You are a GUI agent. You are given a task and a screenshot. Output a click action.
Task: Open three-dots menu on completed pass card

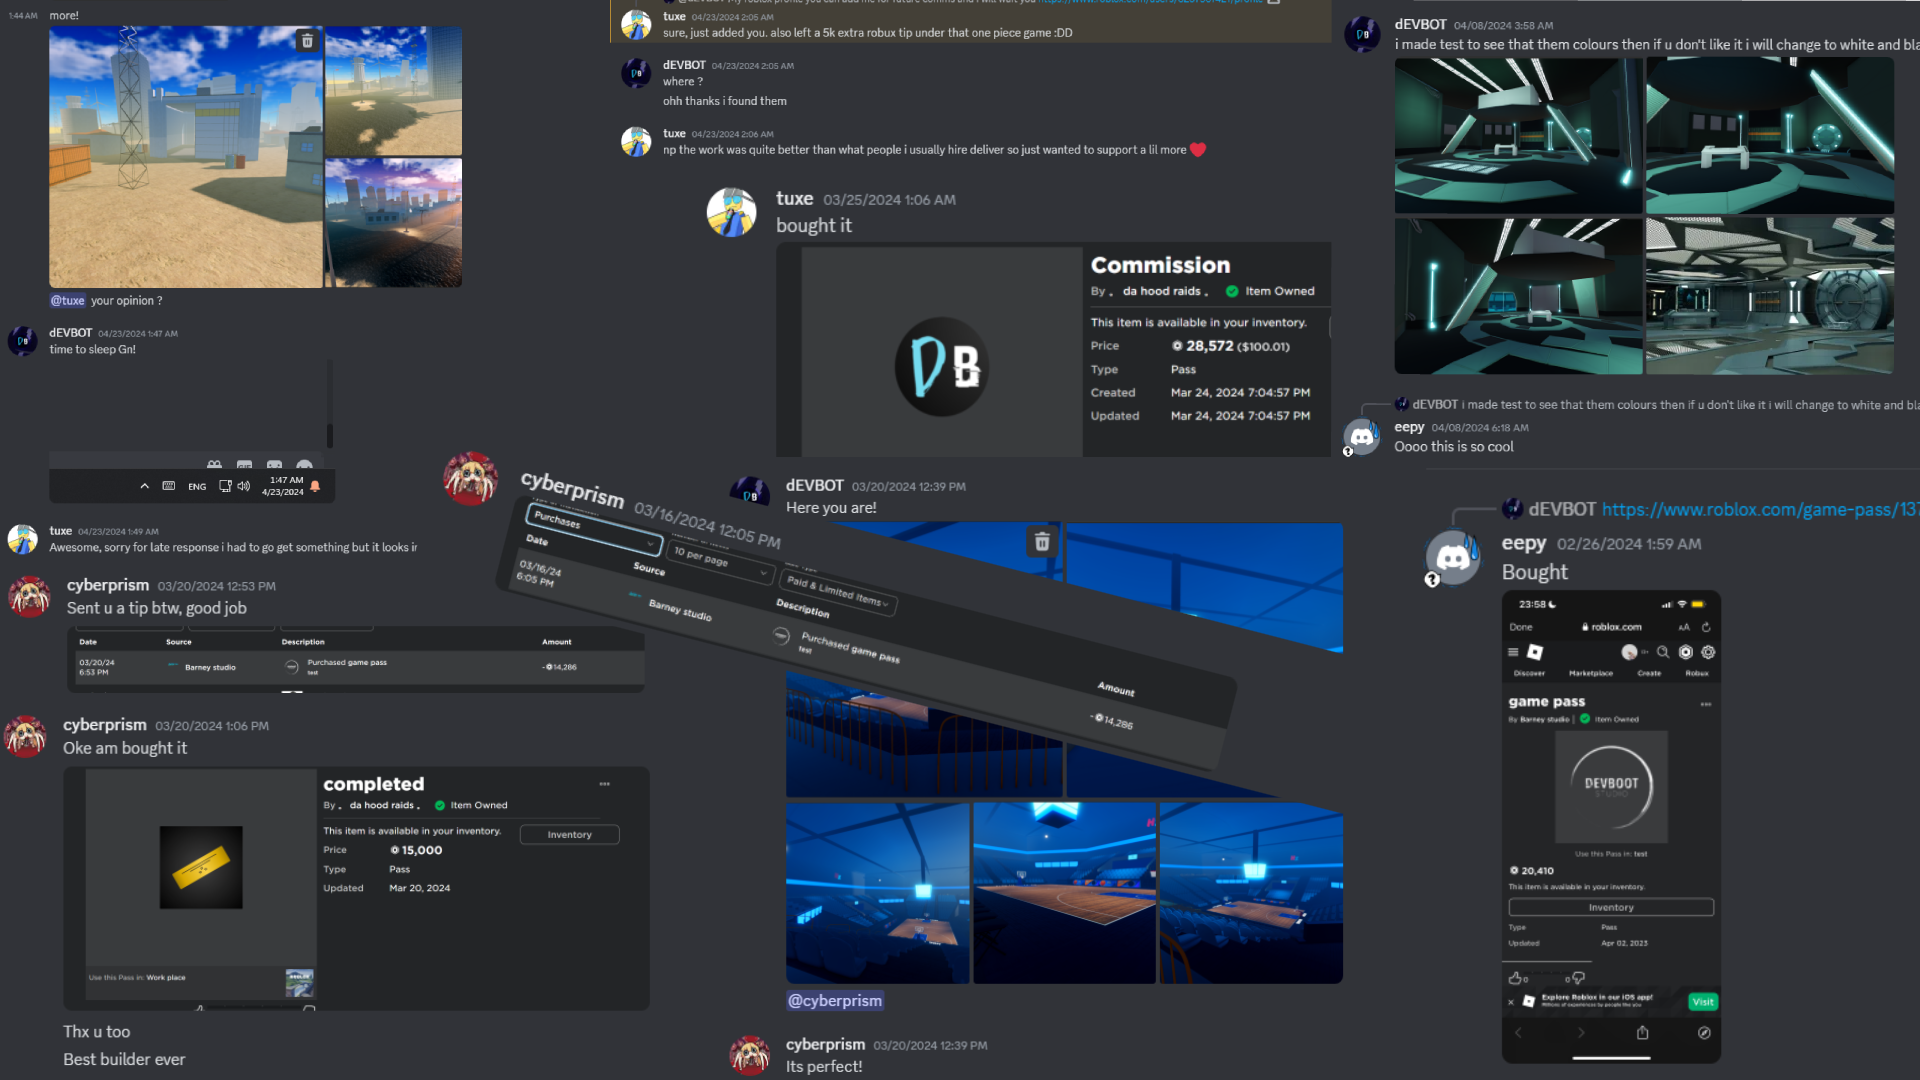604,784
